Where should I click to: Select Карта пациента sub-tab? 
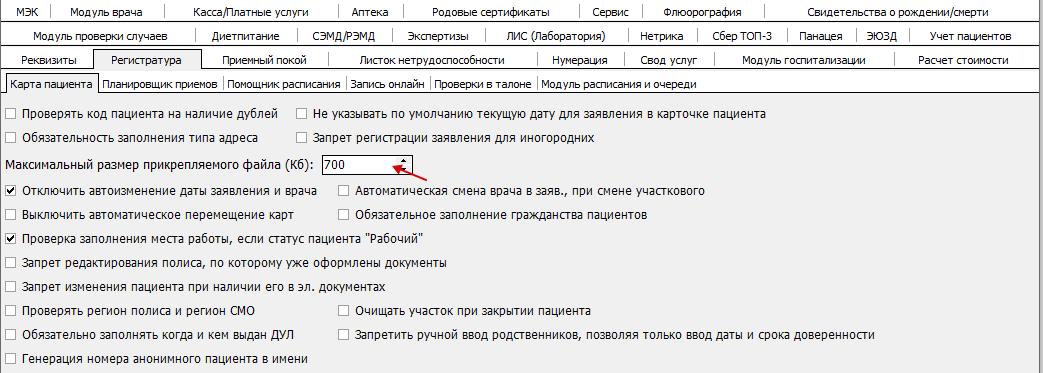52,84
